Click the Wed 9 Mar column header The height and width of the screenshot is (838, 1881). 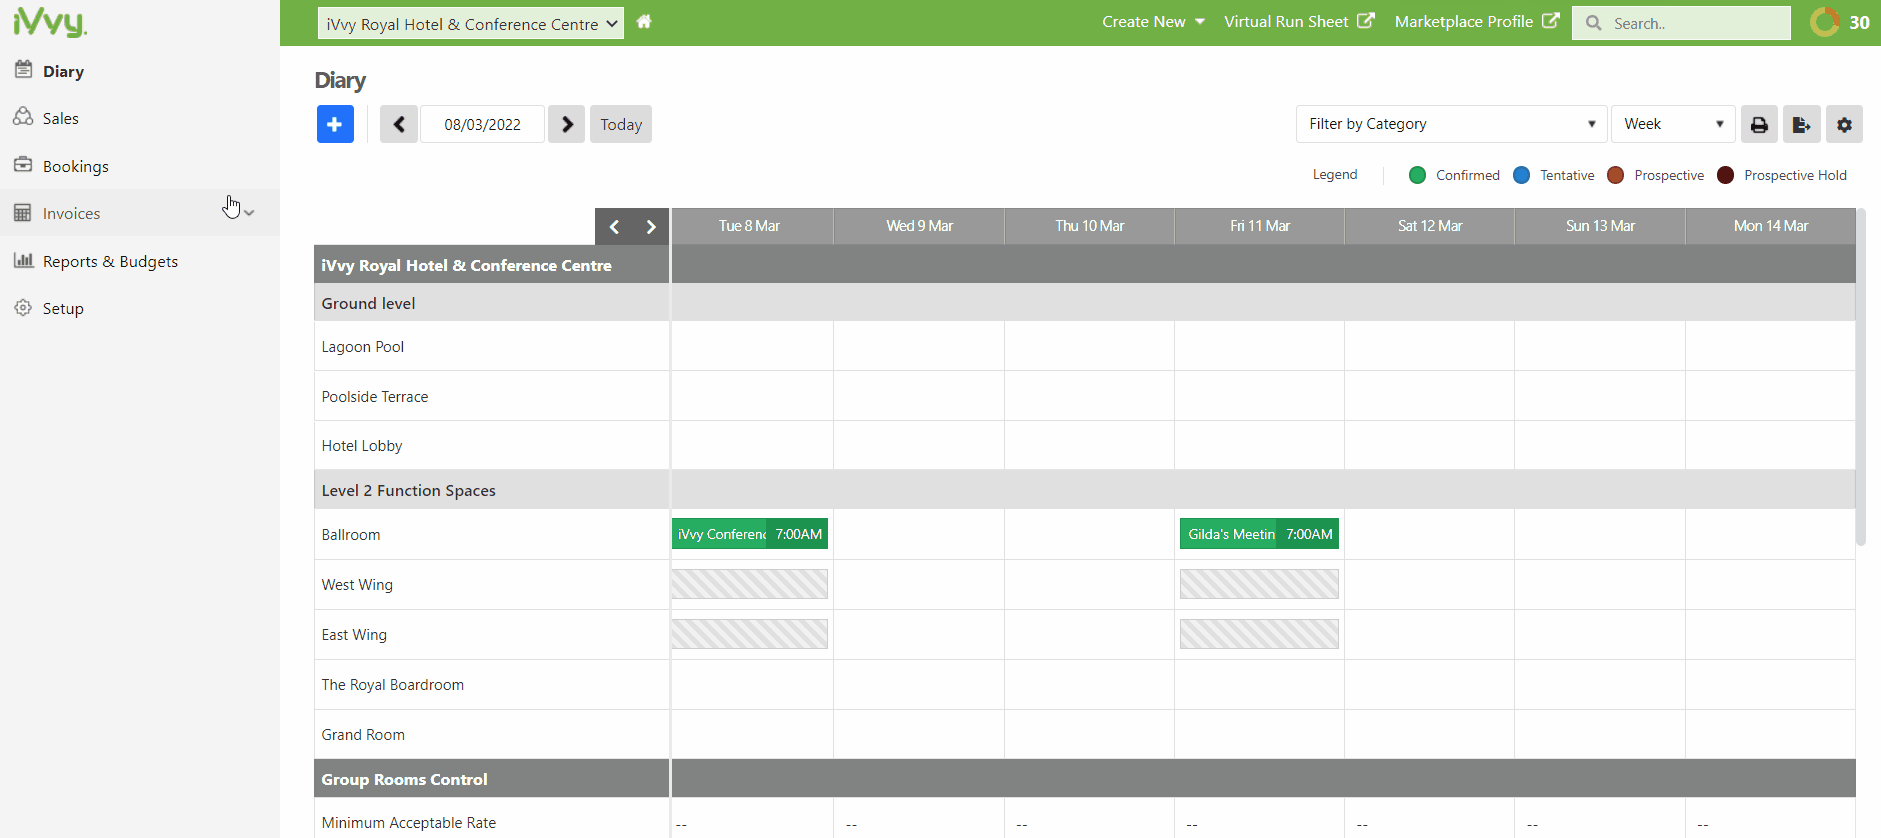[919, 226]
